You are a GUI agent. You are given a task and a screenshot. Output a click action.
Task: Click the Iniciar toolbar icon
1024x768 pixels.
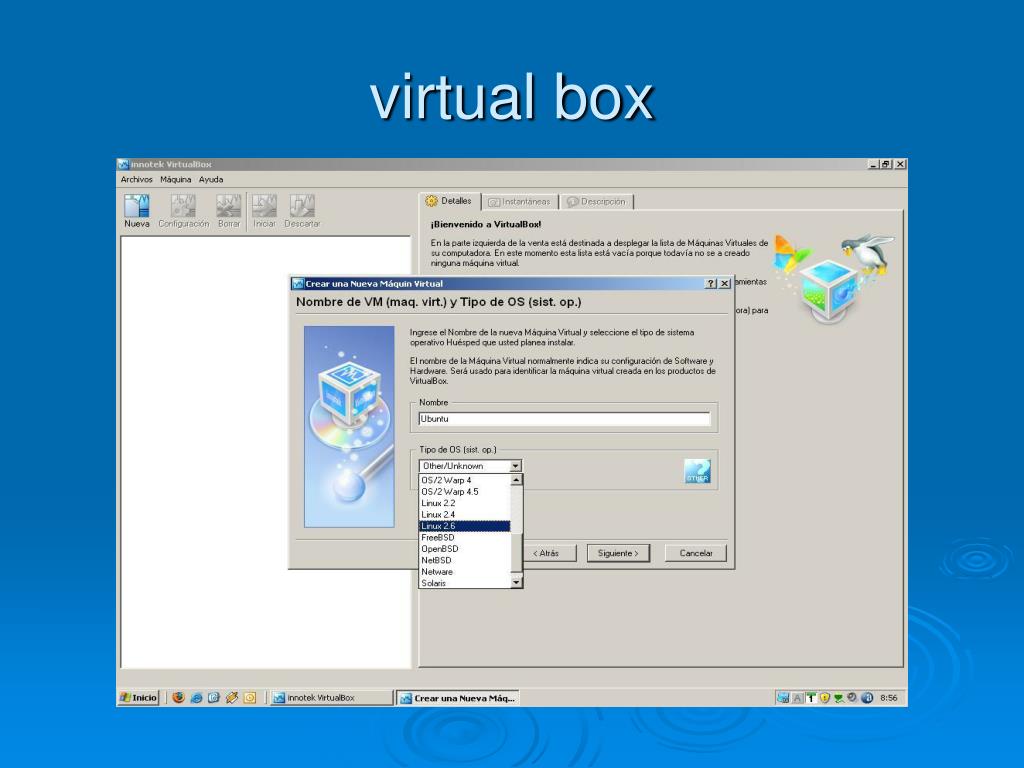[264, 211]
